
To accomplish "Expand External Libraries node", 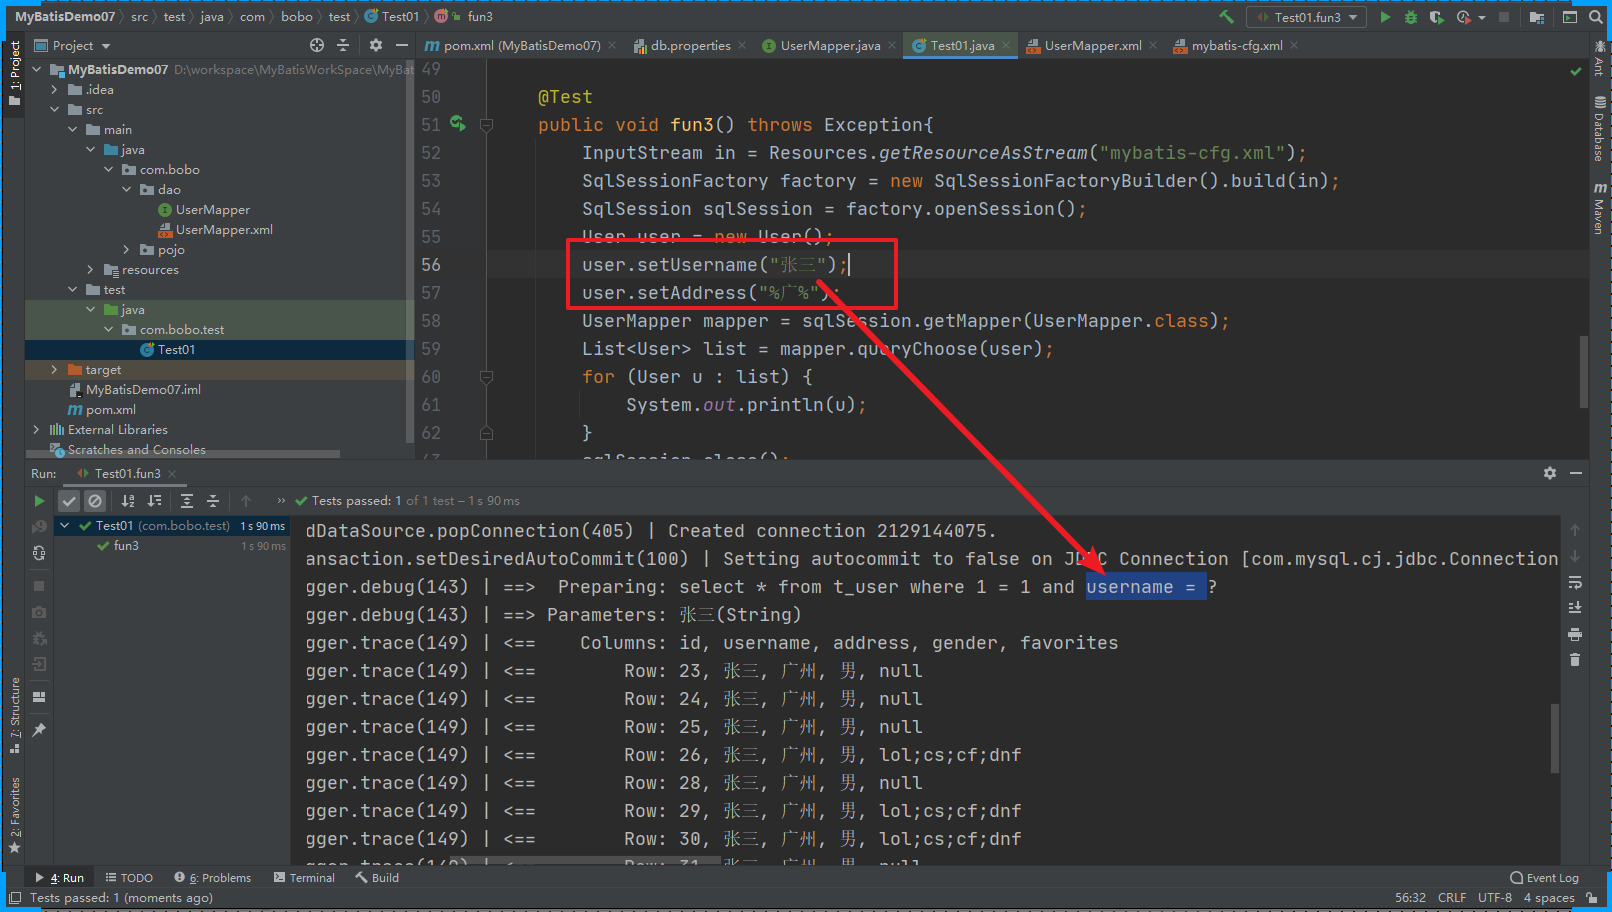I will (x=37, y=430).
